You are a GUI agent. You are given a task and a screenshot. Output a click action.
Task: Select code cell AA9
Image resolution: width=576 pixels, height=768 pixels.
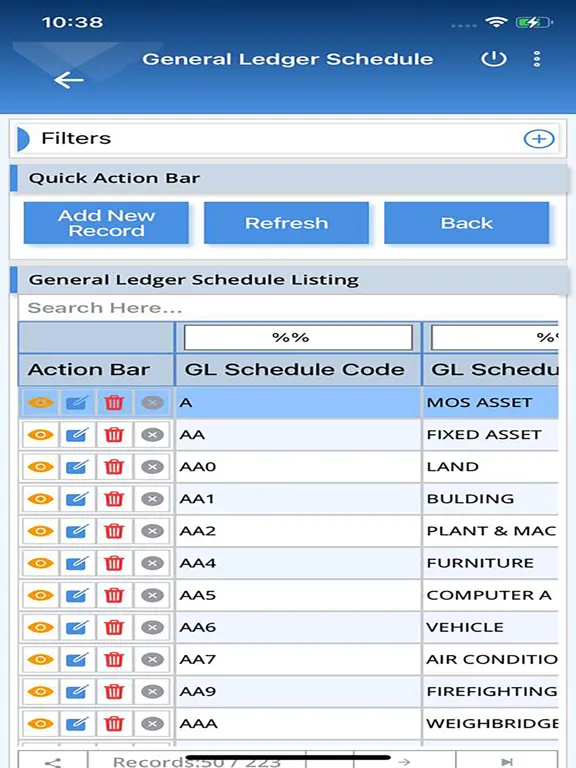298,692
